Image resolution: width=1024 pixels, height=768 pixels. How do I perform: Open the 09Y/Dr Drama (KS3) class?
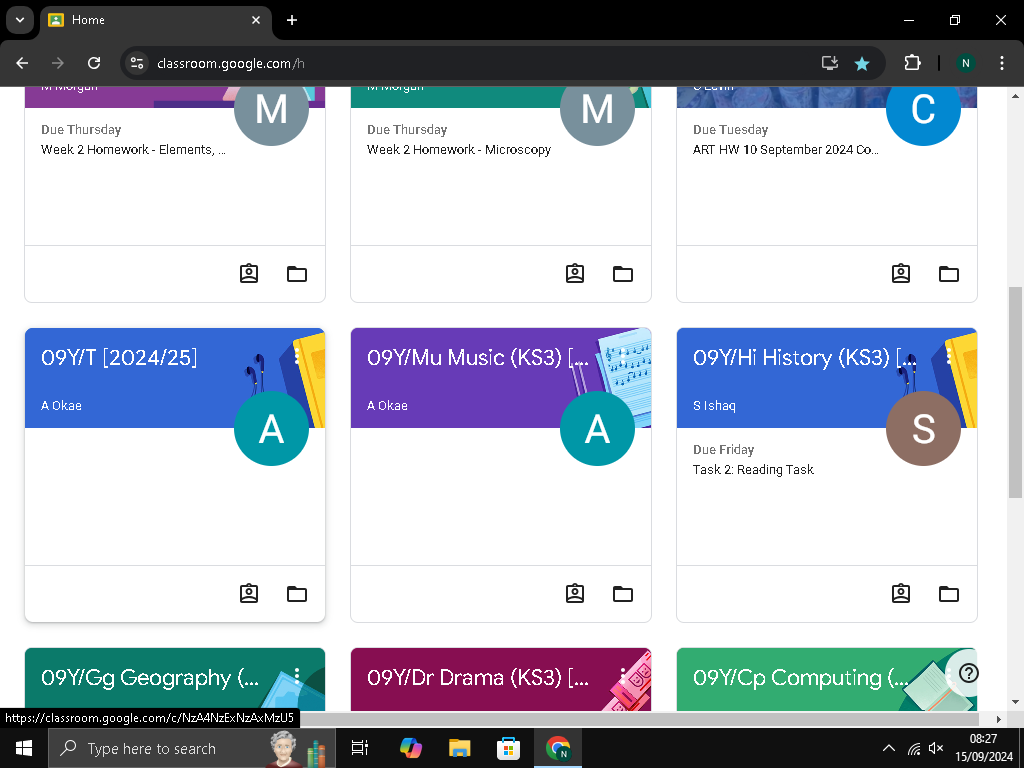click(478, 677)
